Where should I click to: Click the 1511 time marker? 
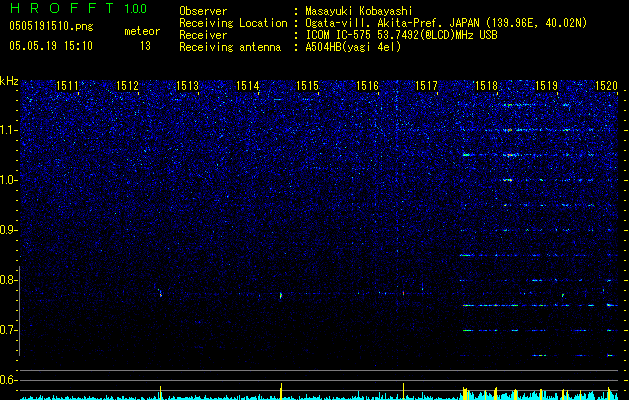pyautogui.click(x=67, y=85)
